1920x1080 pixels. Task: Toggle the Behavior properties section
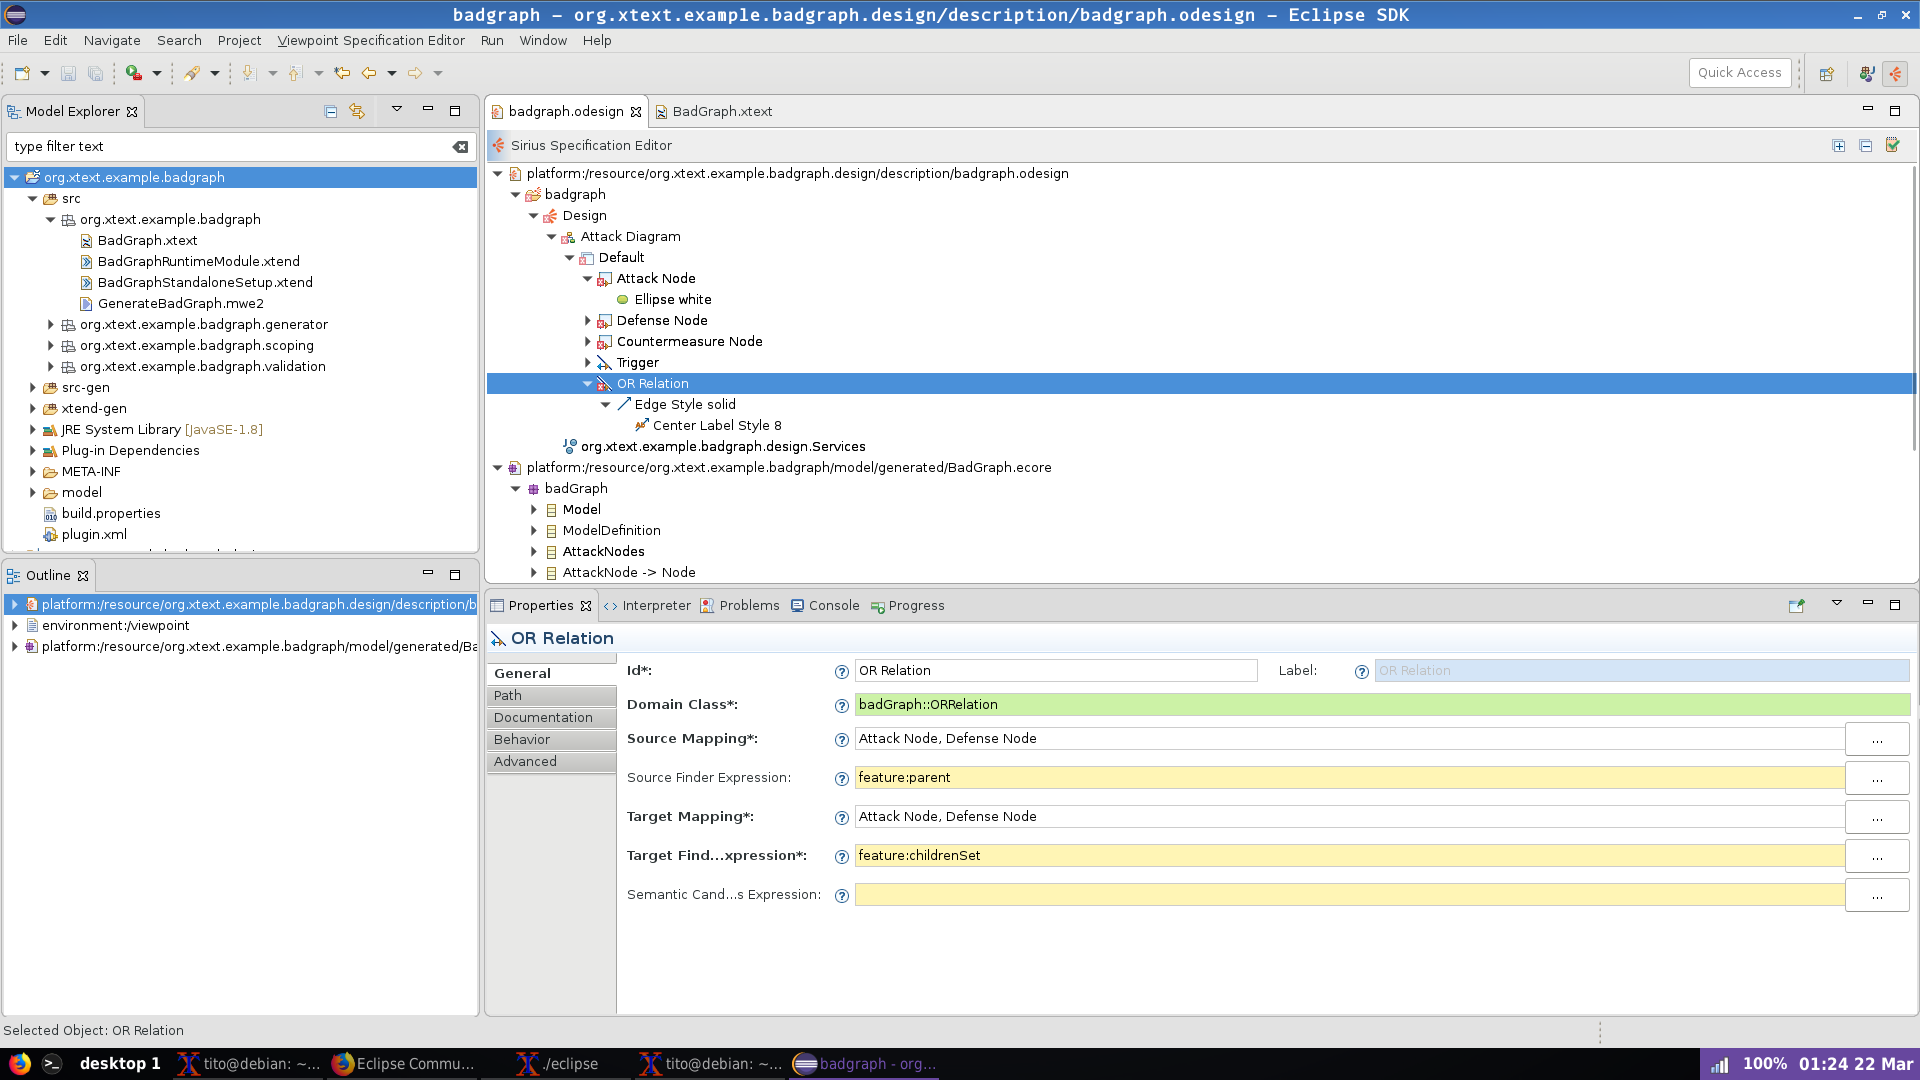[521, 738]
